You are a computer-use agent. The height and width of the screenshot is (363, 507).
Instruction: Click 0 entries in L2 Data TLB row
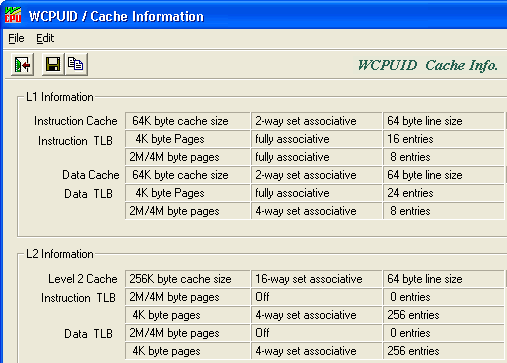(444, 333)
